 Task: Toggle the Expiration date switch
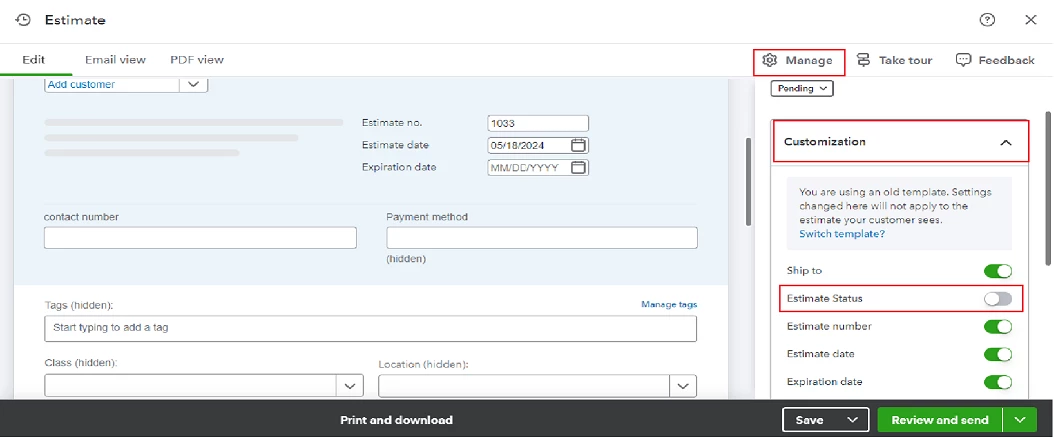coord(998,382)
